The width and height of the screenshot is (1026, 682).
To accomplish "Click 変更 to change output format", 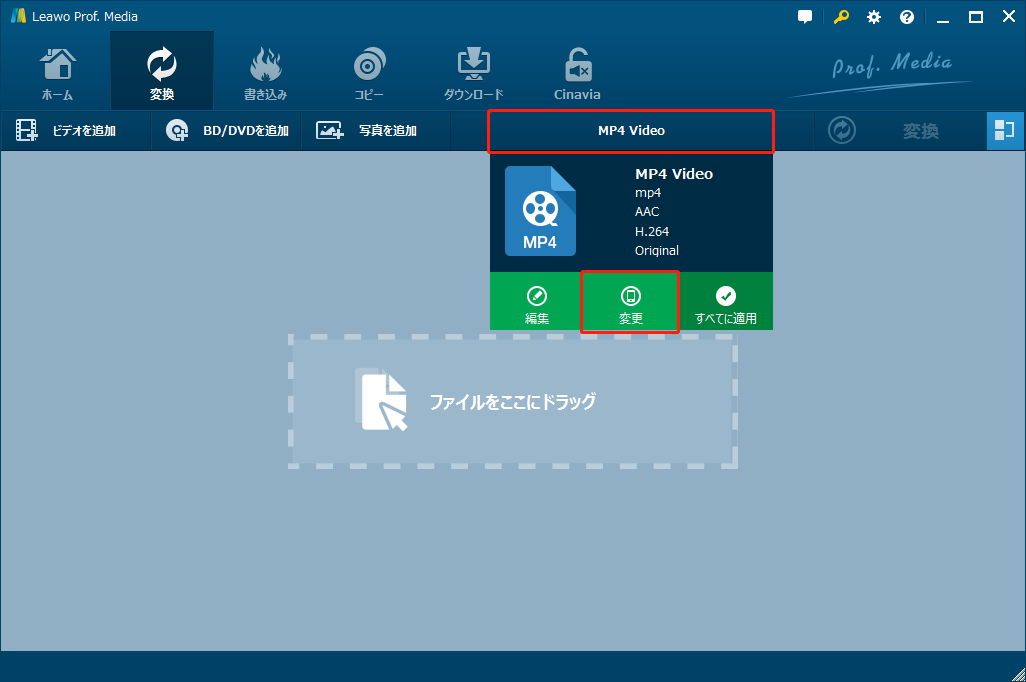I will point(630,302).
